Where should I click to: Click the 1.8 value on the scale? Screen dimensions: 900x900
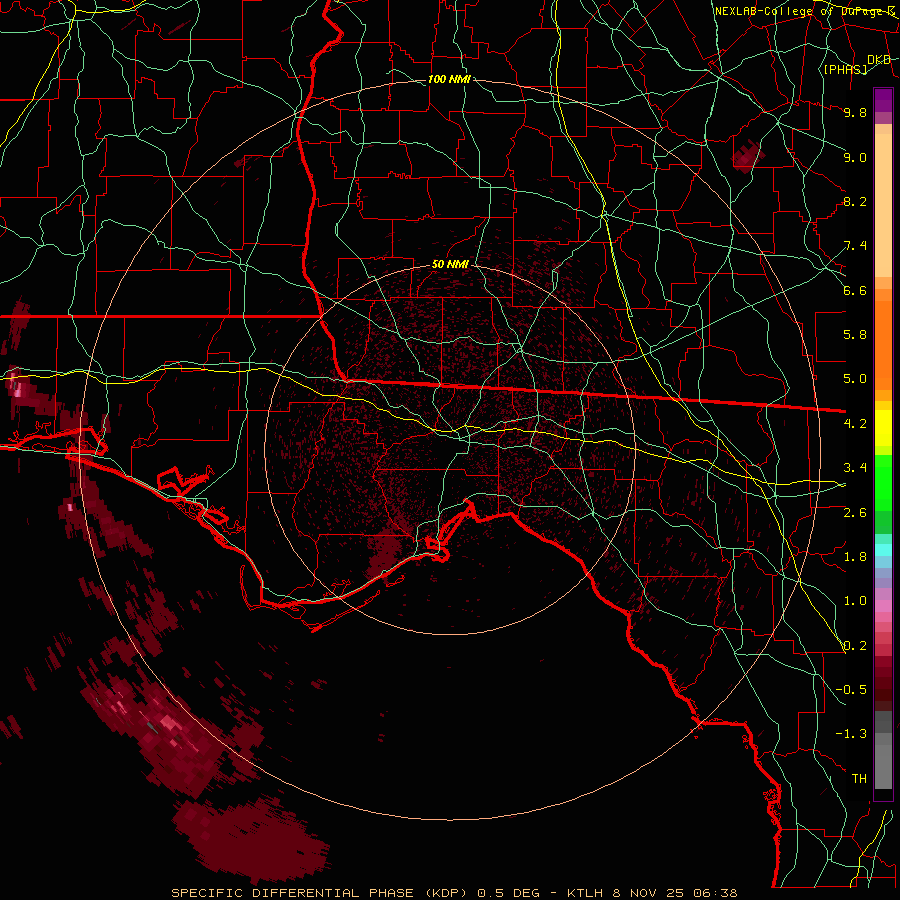point(855,557)
